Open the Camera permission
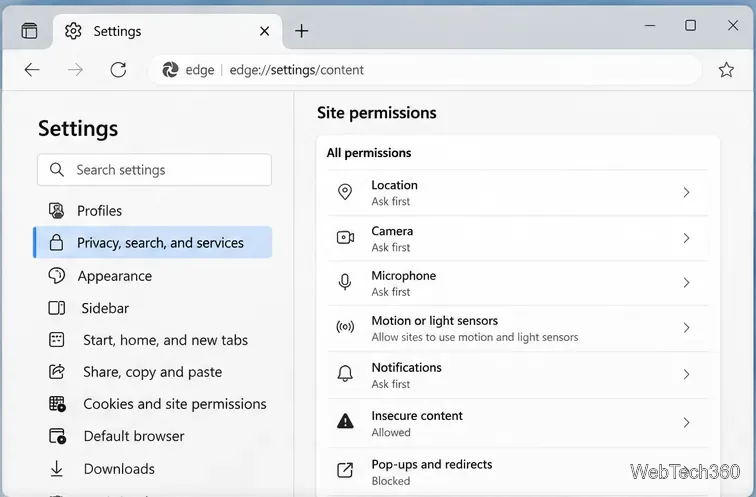Screen dimensions: 756x497 click(x=517, y=238)
